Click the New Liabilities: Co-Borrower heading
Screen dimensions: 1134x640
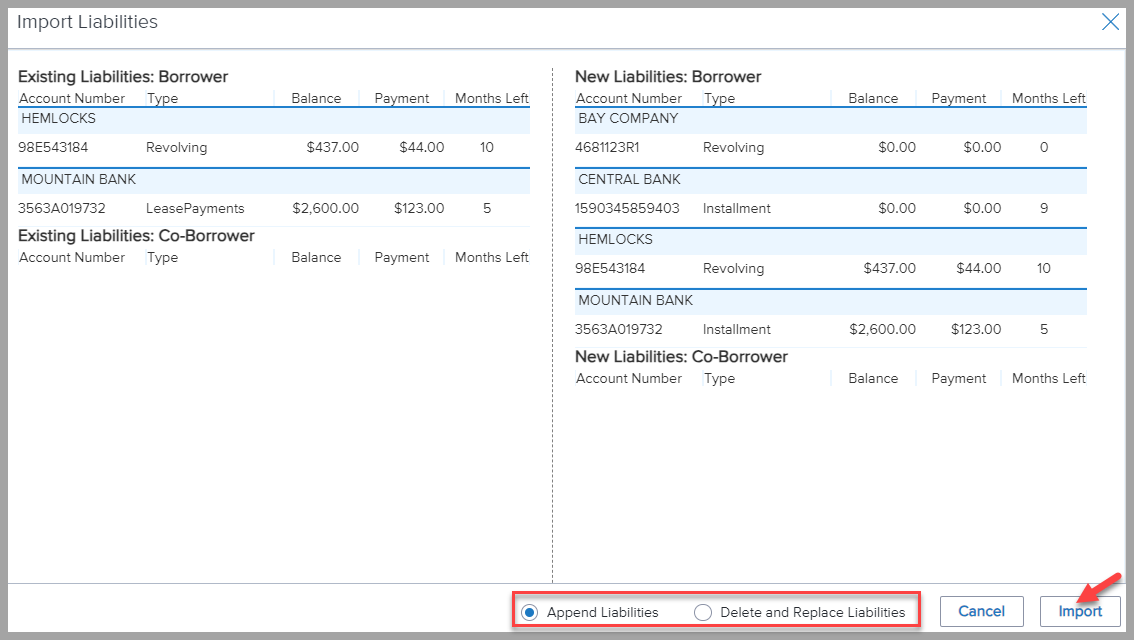click(x=681, y=357)
